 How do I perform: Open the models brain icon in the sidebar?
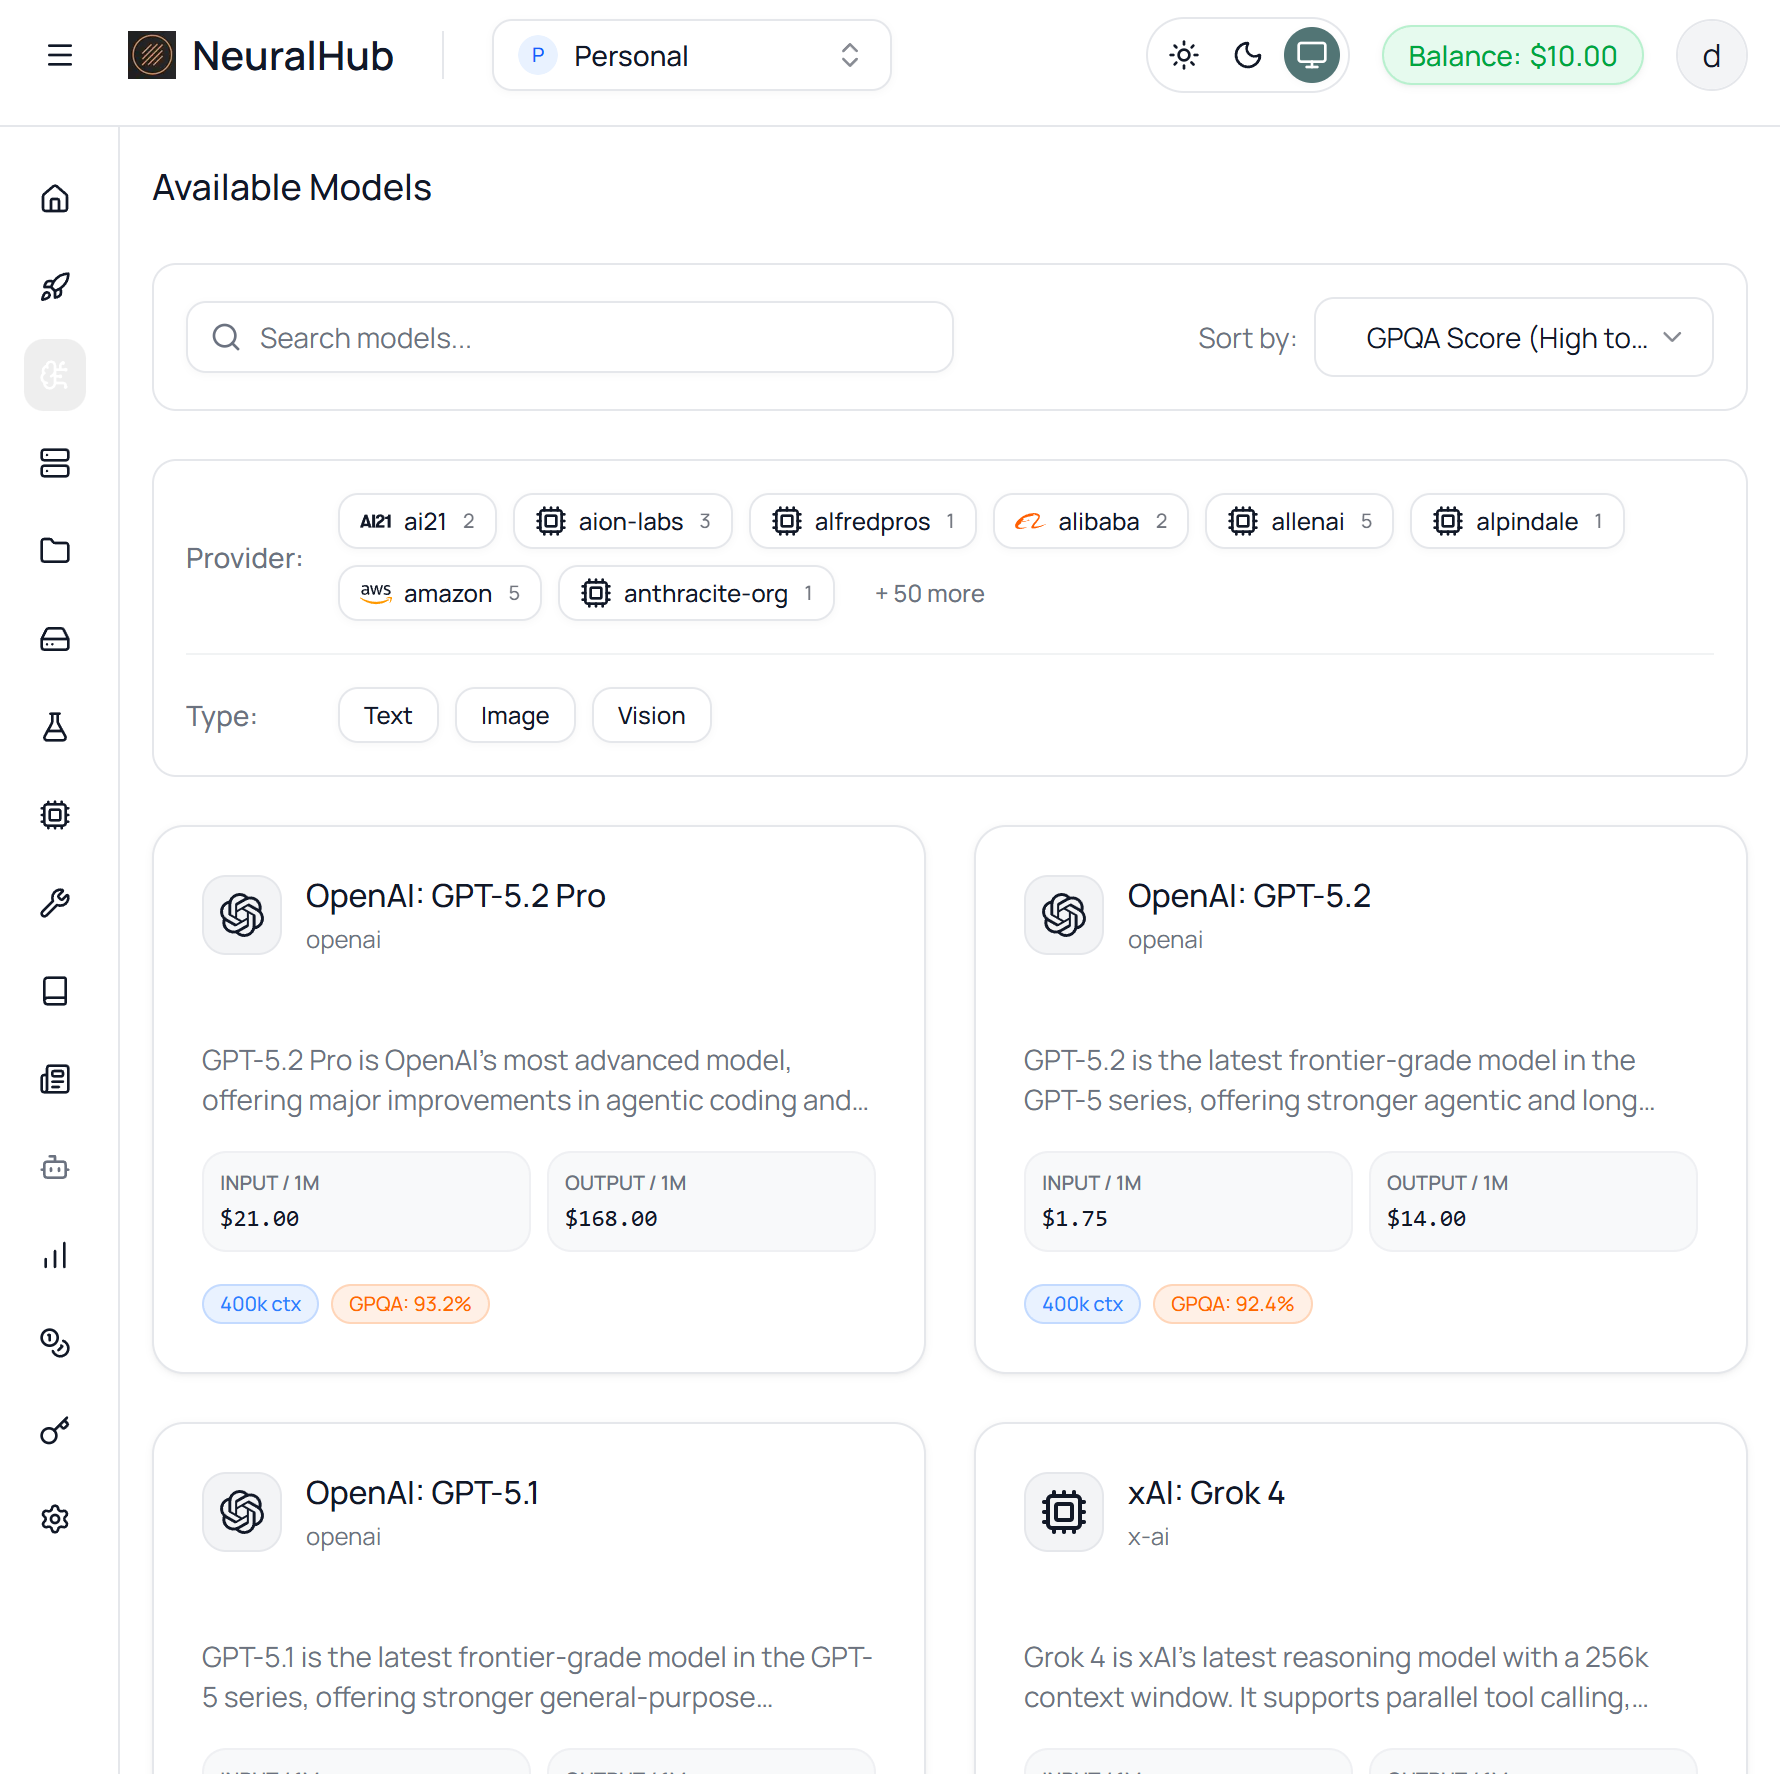click(55, 374)
